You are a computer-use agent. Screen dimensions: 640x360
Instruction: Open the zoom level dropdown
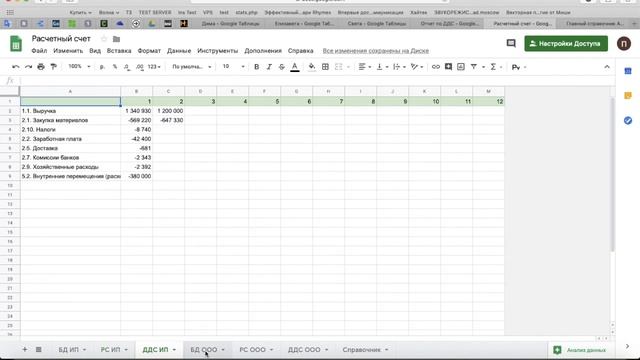click(x=79, y=67)
